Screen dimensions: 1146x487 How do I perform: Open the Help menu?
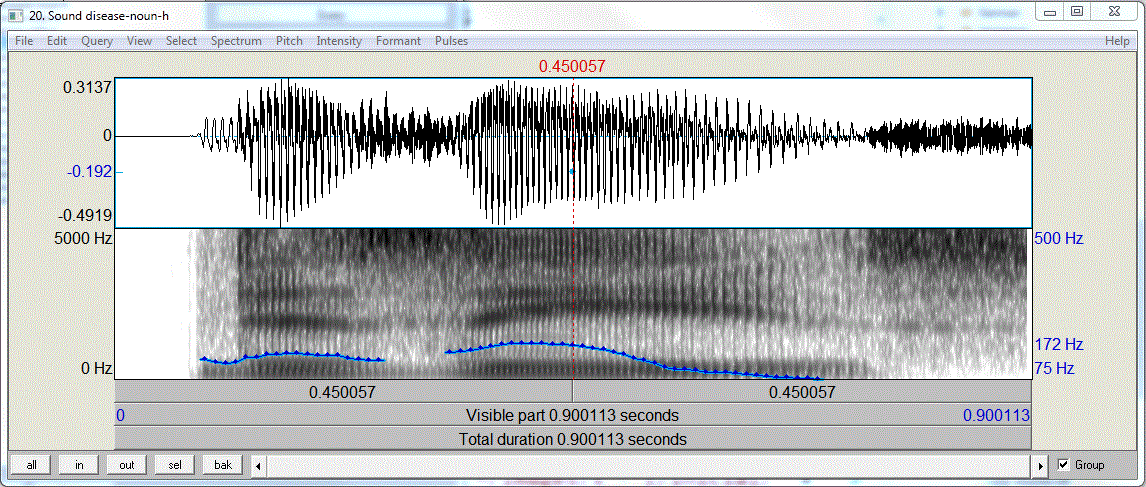coord(1117,41)
